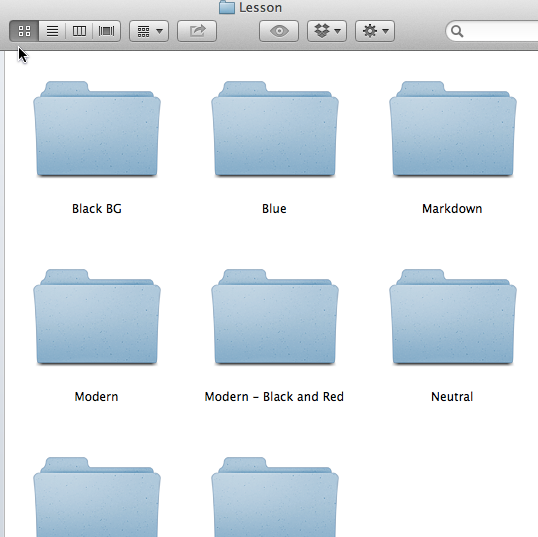Click the magnifying glass search icon

point(457,31)
